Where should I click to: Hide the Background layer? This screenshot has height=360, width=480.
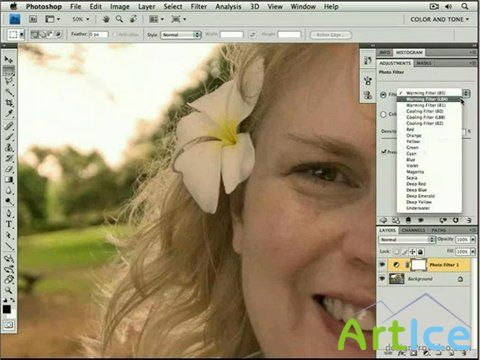click(x=382, y=278)
